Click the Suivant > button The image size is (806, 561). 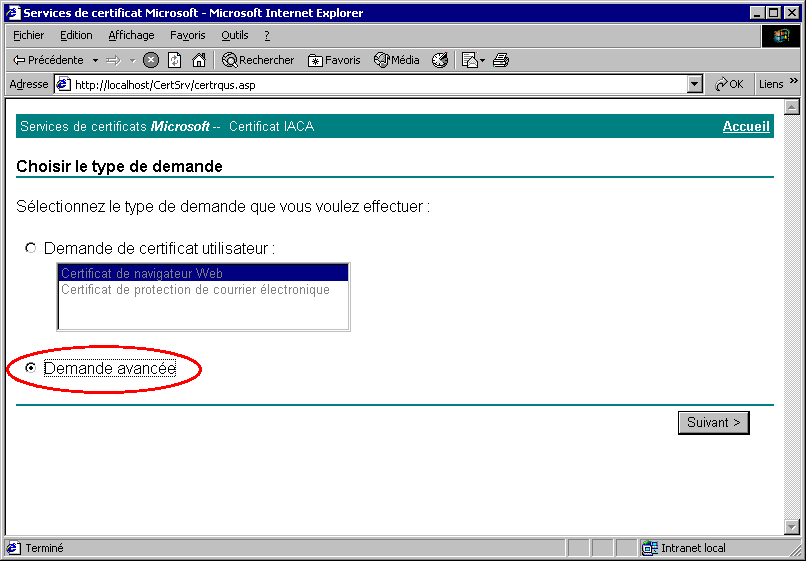click(713, 423)
